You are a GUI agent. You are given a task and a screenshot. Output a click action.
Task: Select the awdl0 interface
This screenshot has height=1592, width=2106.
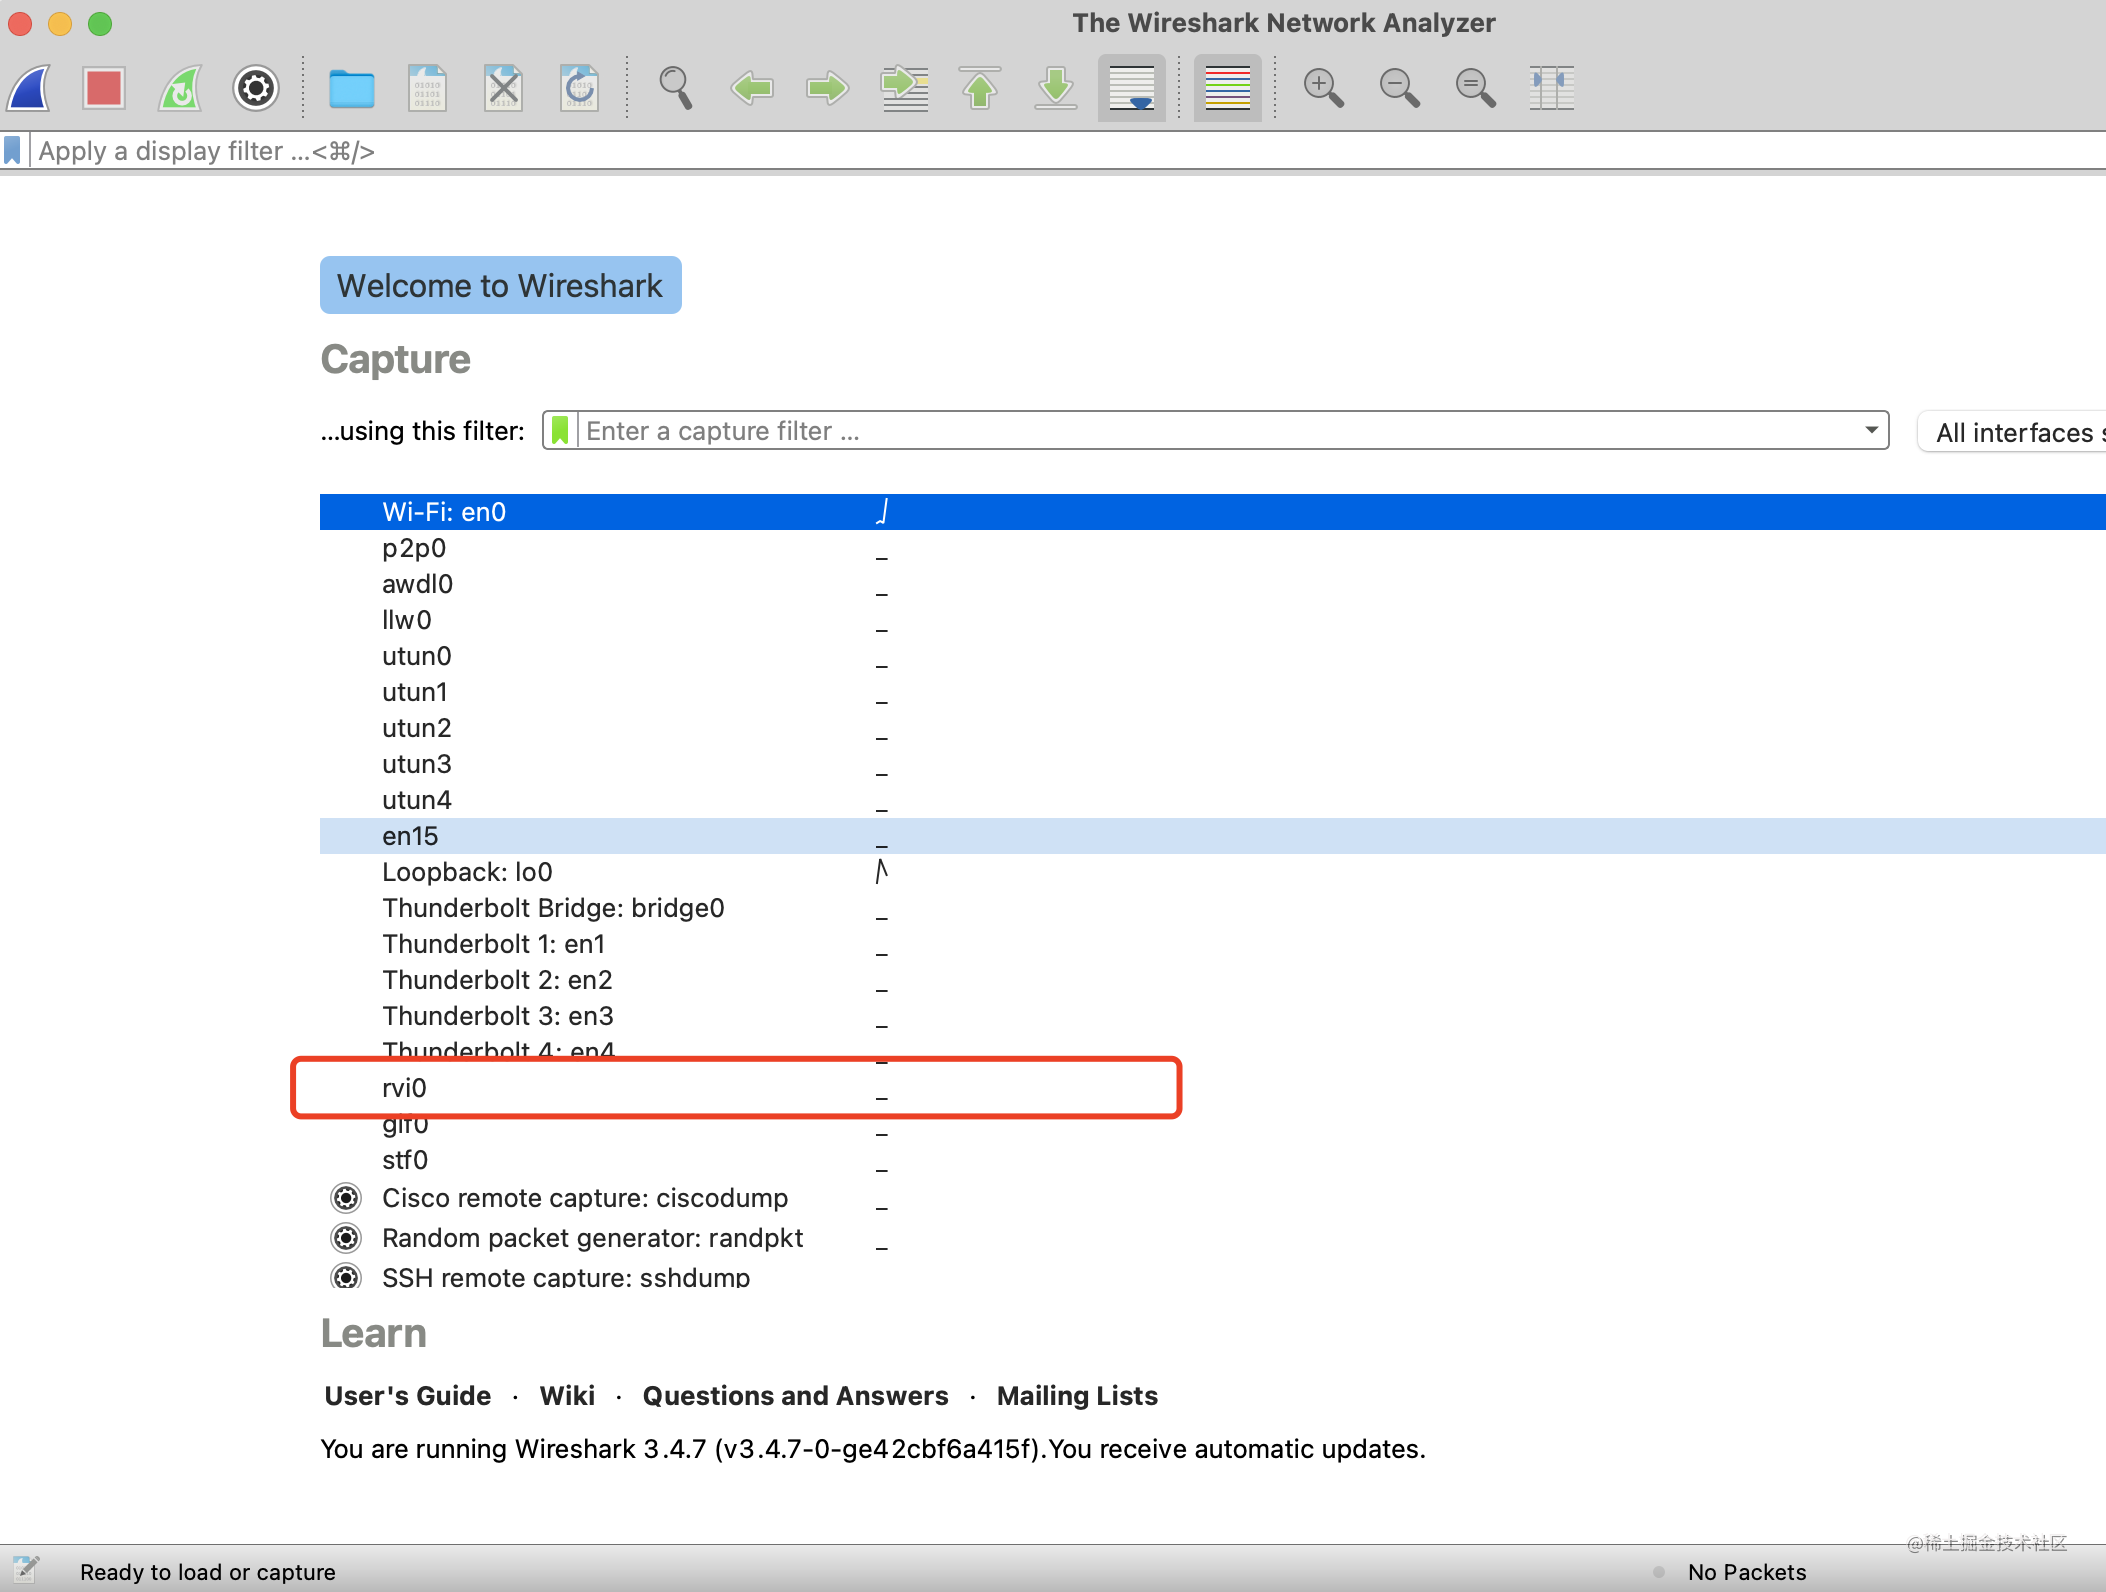pos(1213,584)
